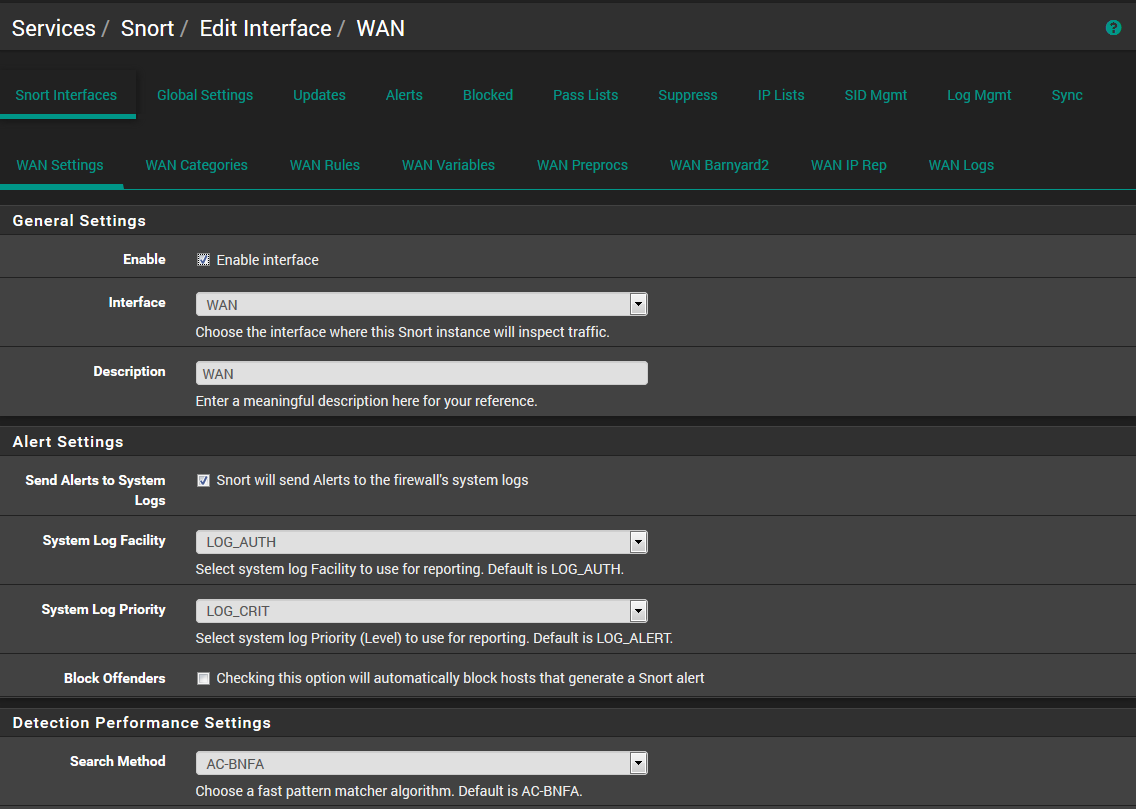Open the WAN Rules sub-tab
Viewport: 1136px width, 809px height.
[x=325, y=165]
